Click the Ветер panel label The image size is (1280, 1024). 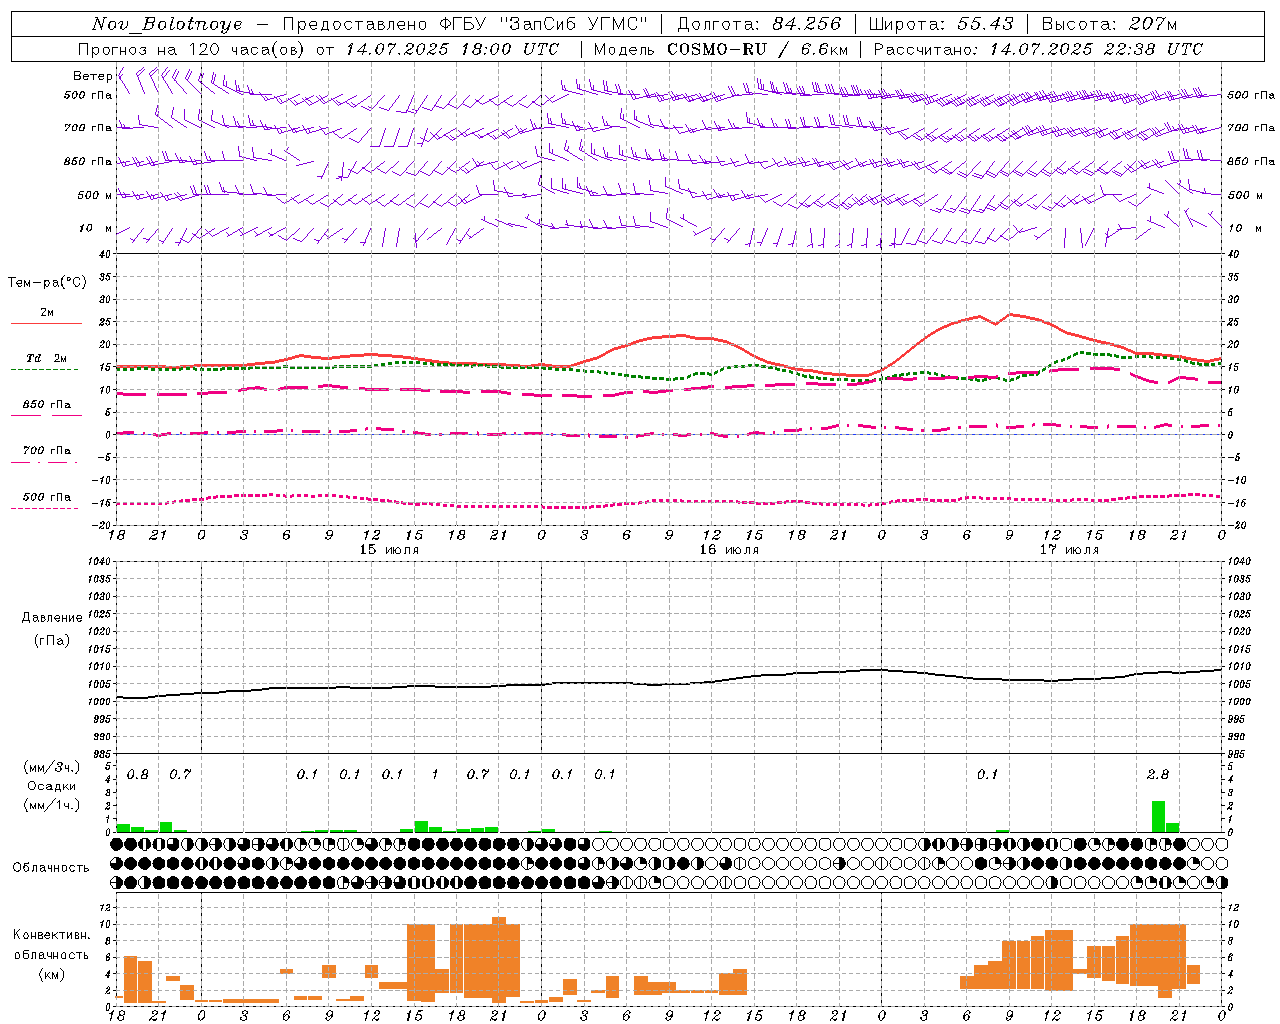[93, 76]
